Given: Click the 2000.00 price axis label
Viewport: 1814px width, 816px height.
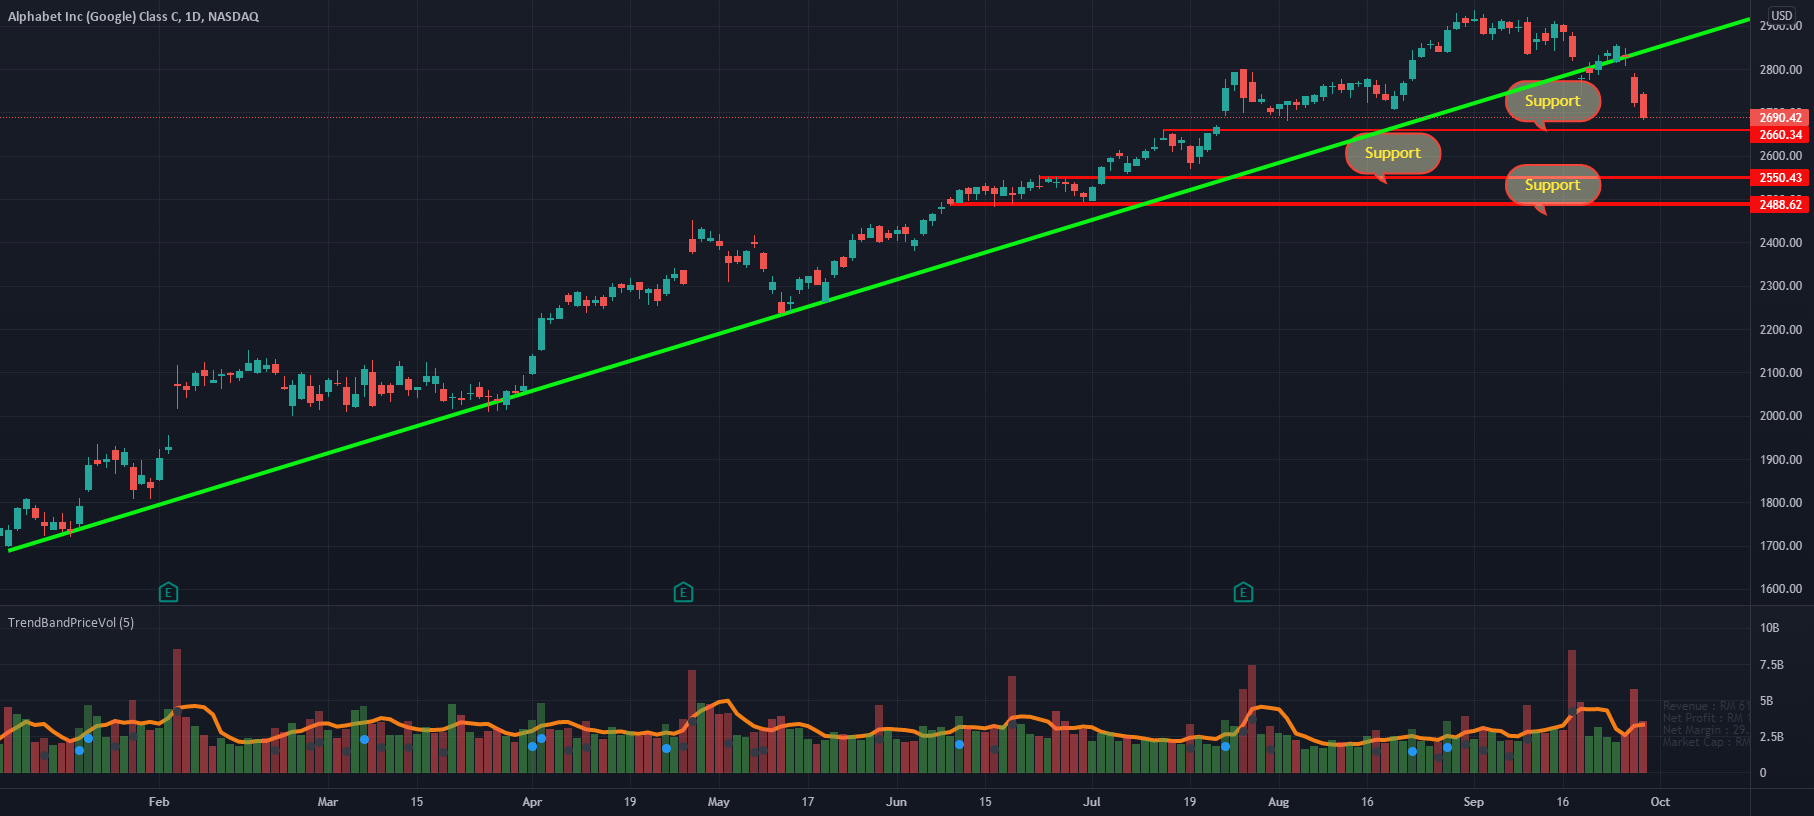Looking at the screenshot, I should [x=1780, y=416].
